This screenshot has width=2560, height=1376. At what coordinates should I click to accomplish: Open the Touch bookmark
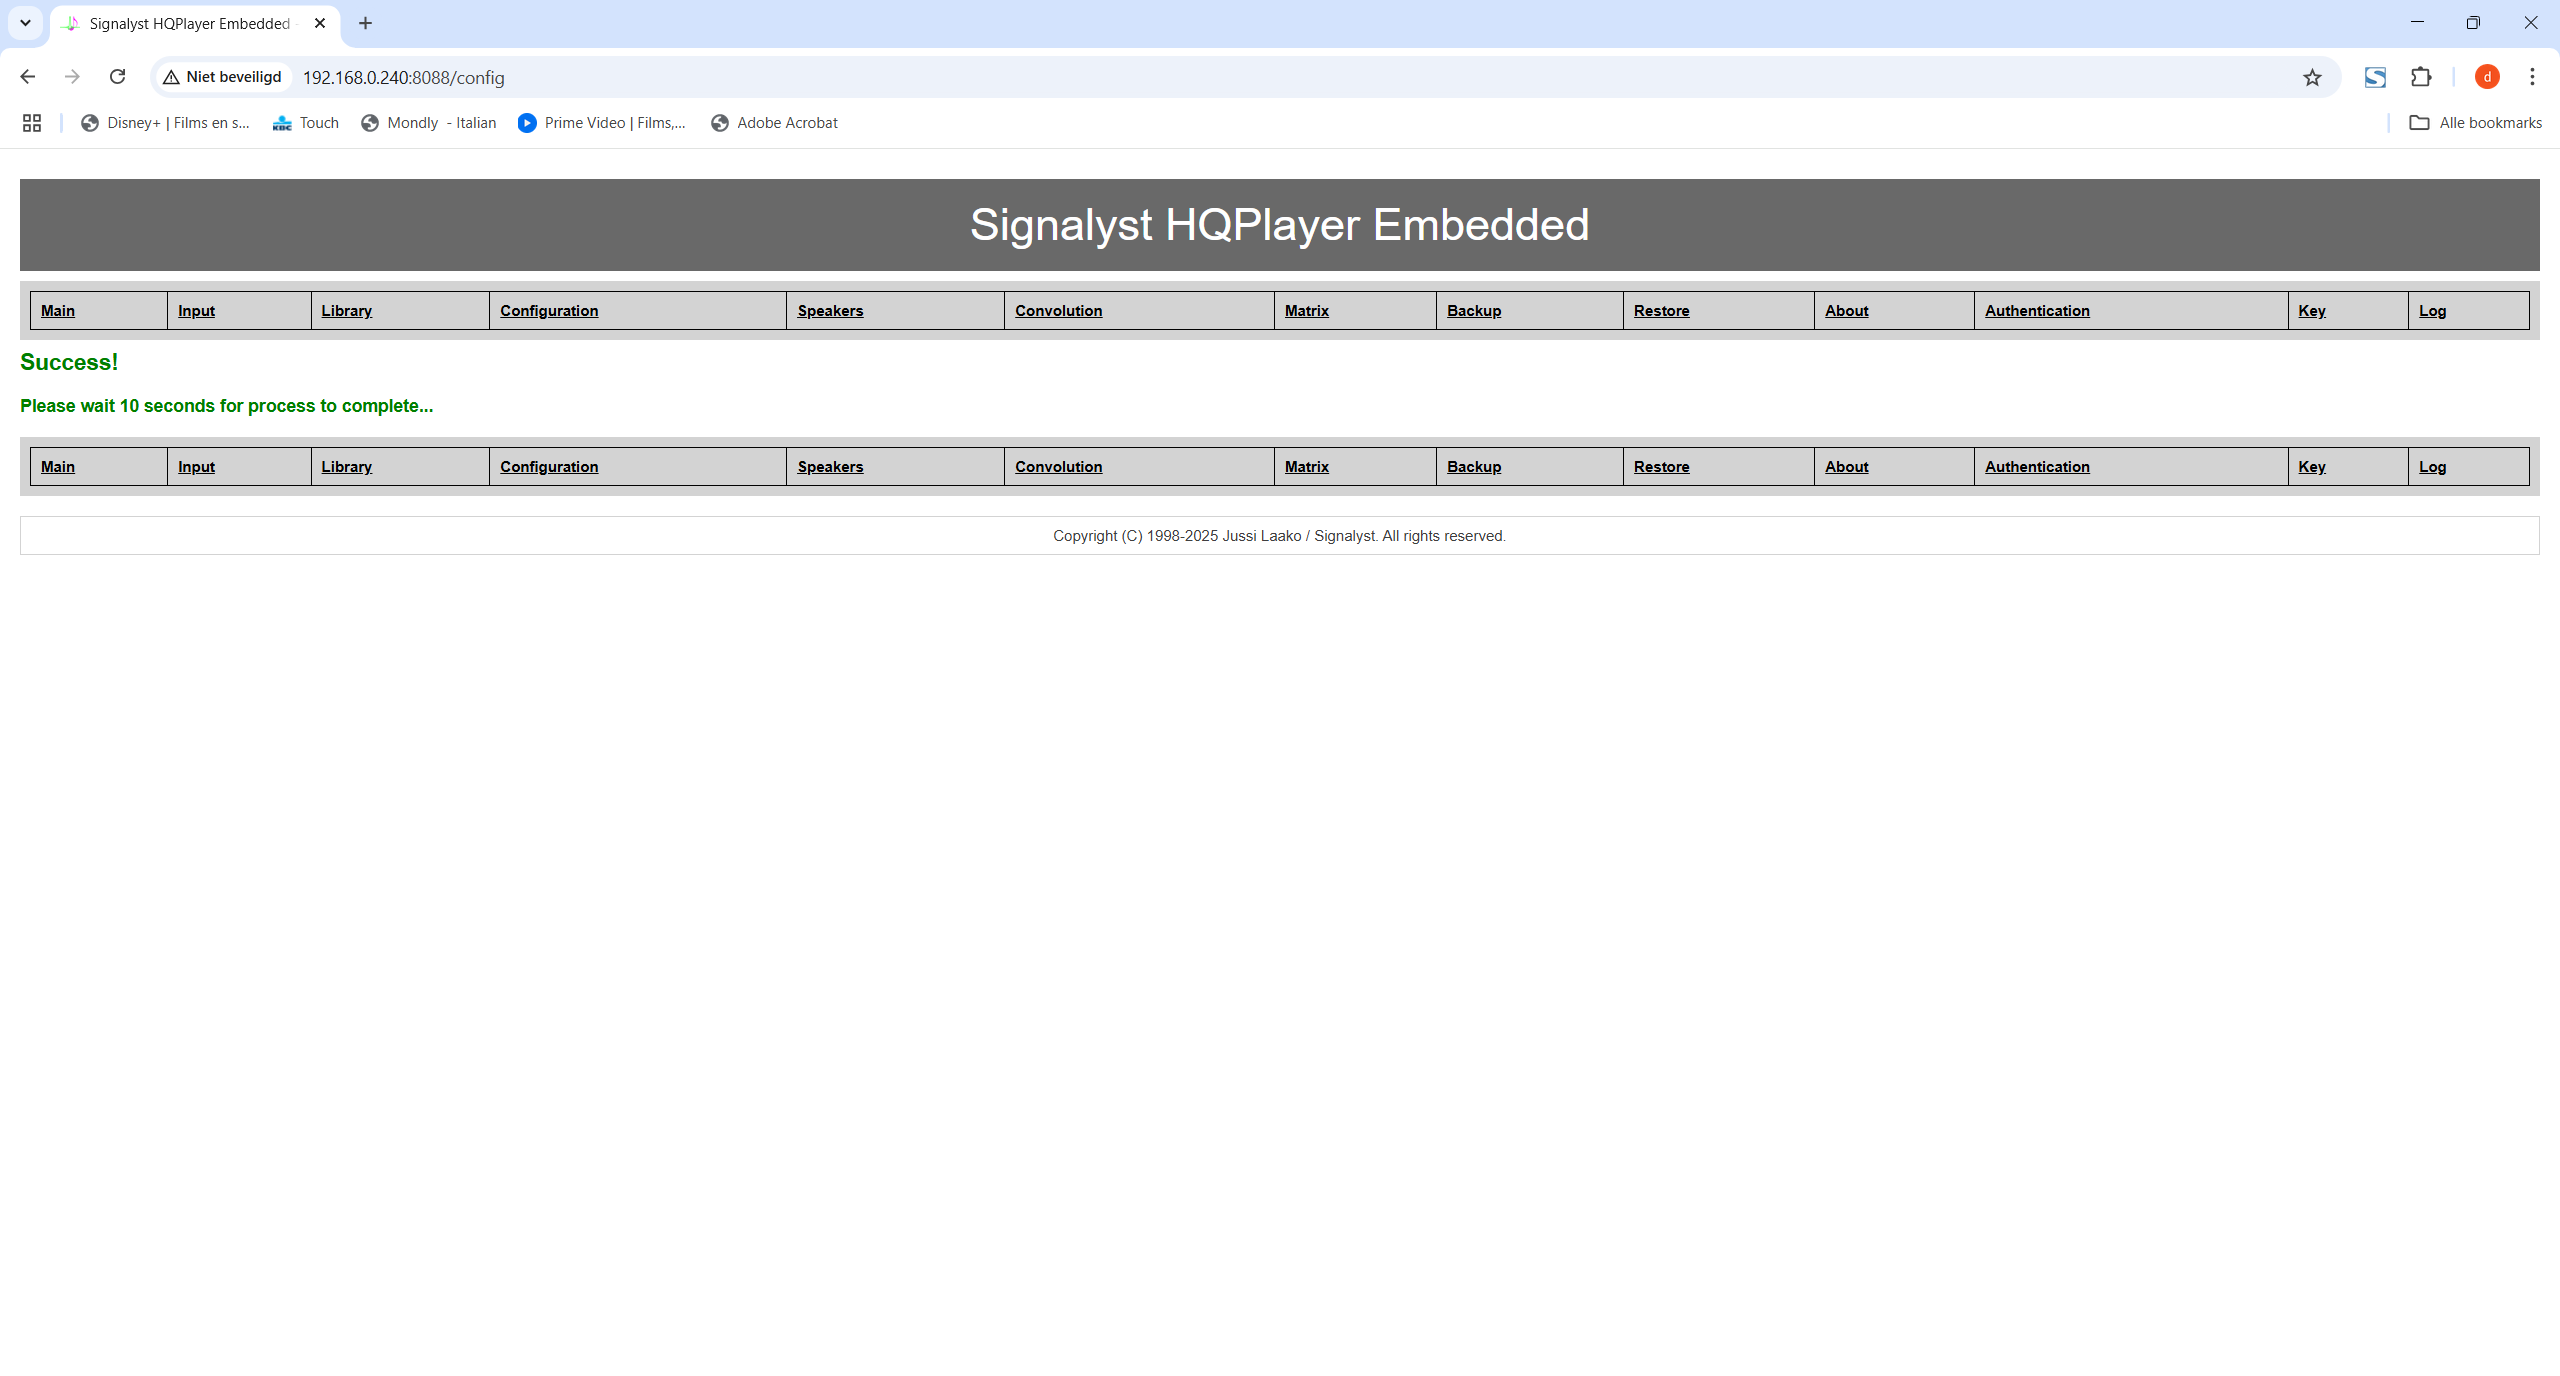(x=306, y=123)
